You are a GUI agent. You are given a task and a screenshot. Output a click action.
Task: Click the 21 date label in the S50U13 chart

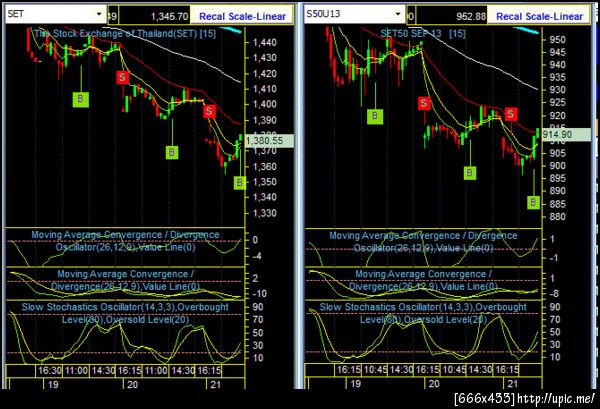(513, 383)
